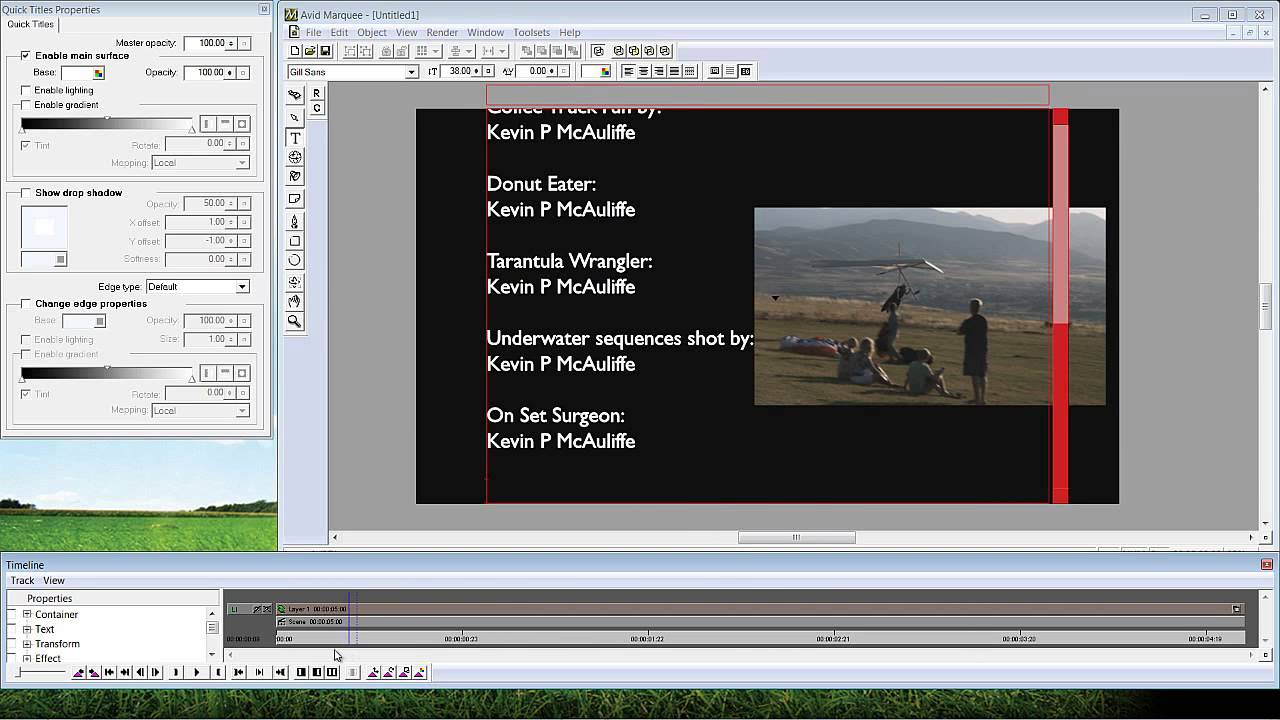The height and width of the screenshot is (720, 1280).
Task: Select the Hand pan tool
Action: [x=294, y=301]
